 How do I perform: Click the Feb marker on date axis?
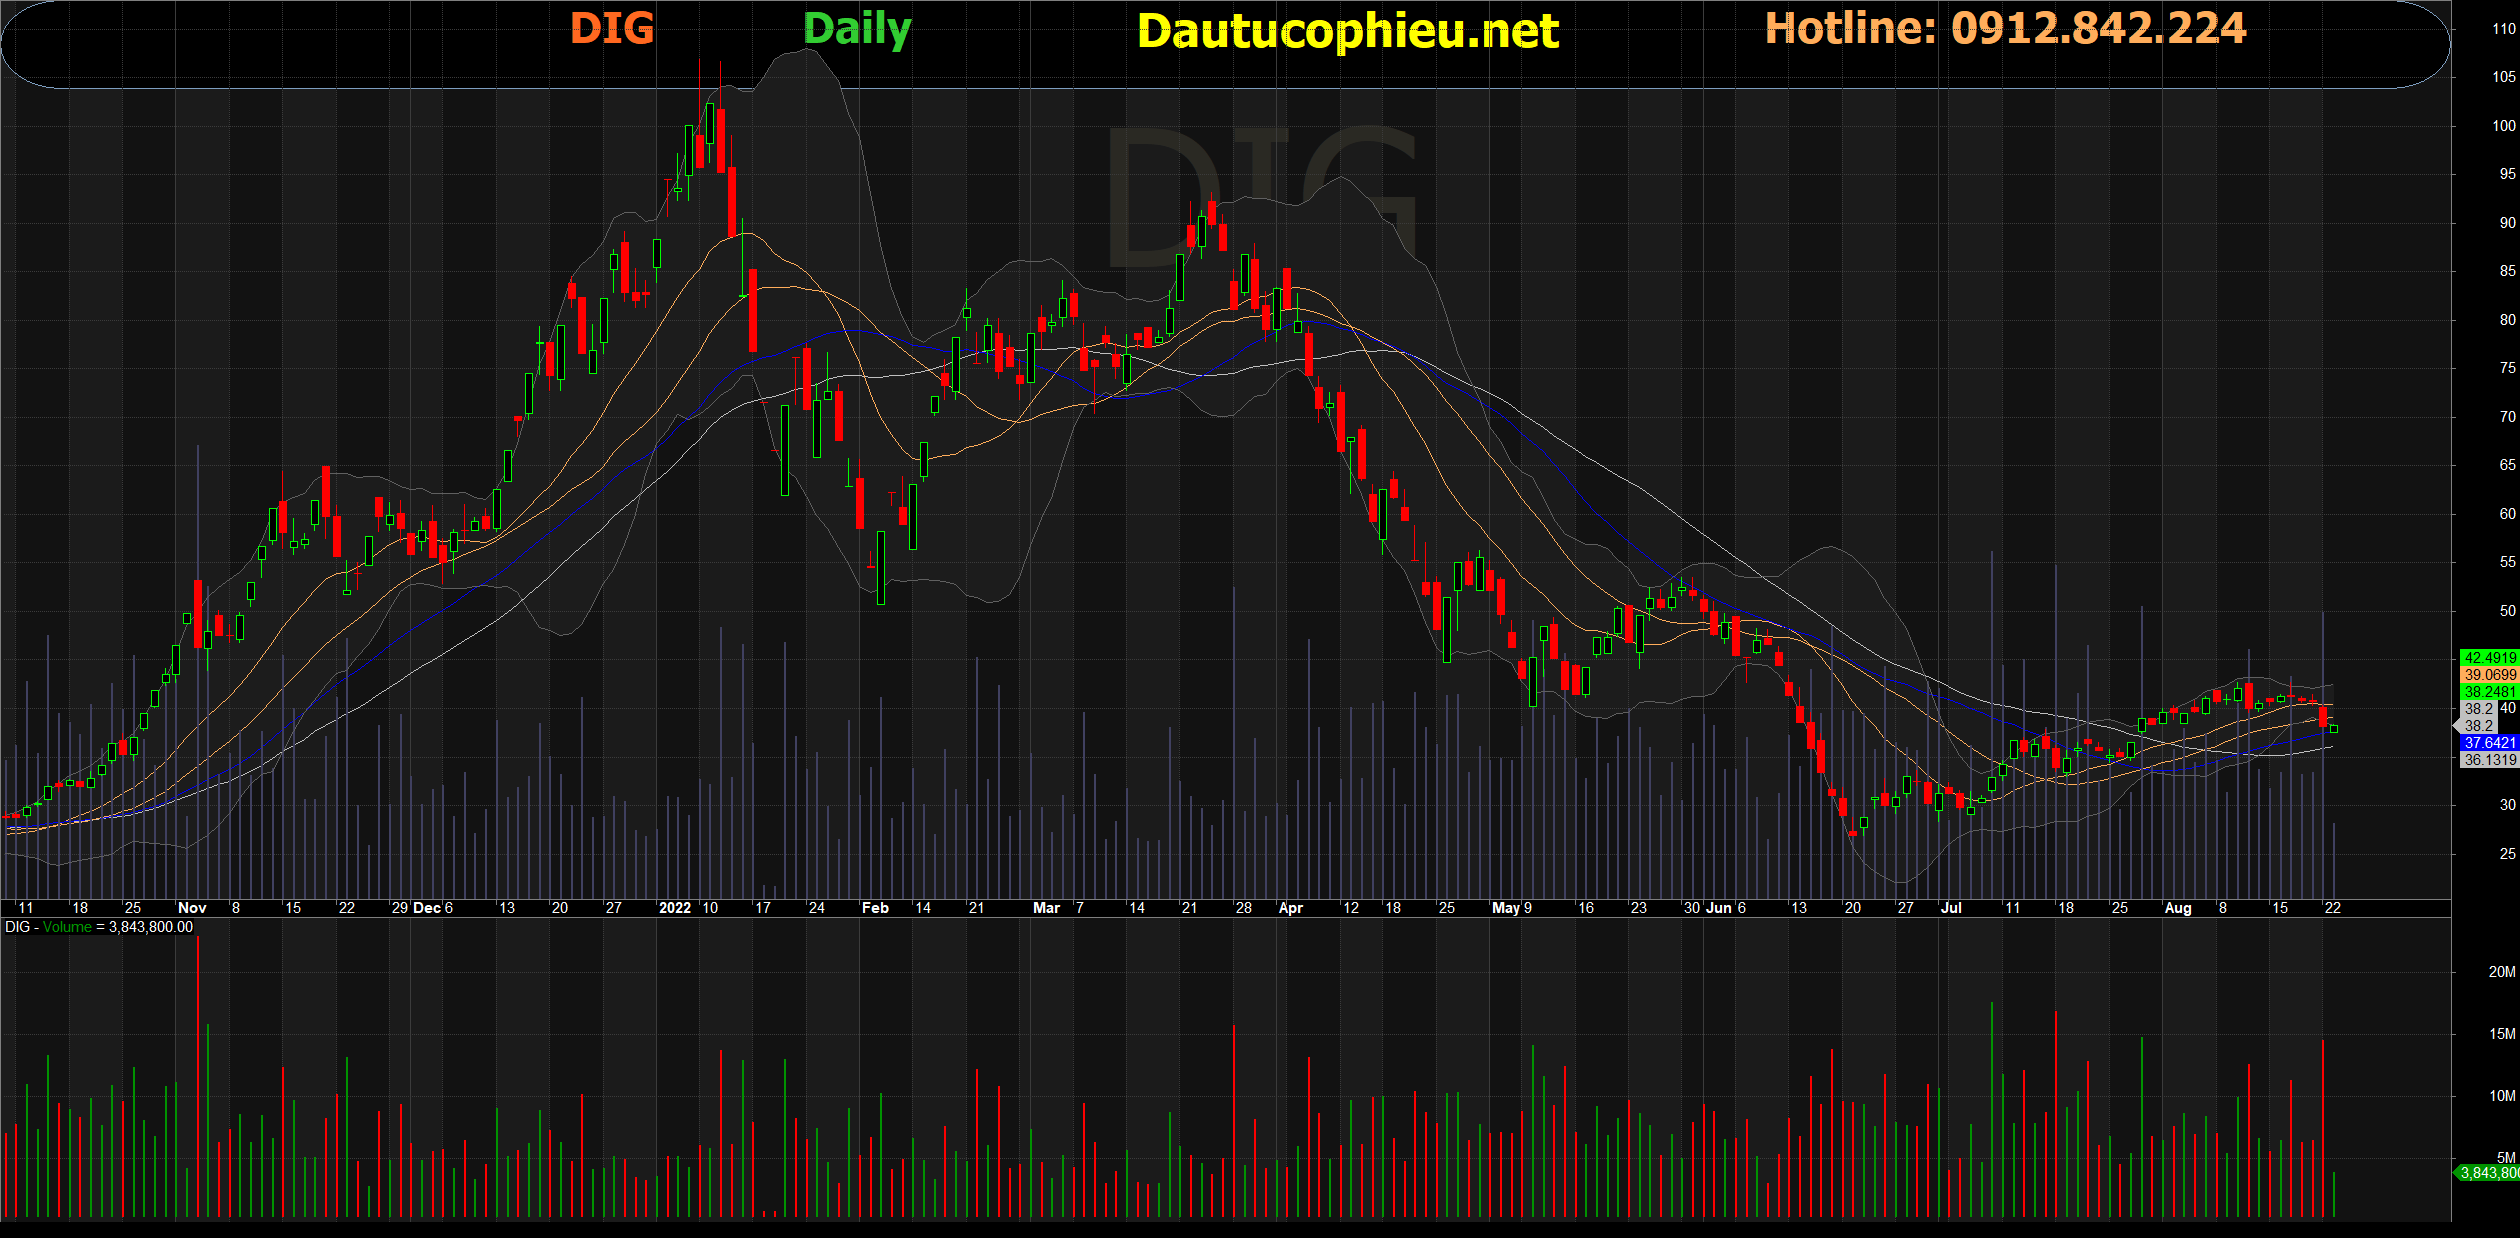(x=875, y=908)
